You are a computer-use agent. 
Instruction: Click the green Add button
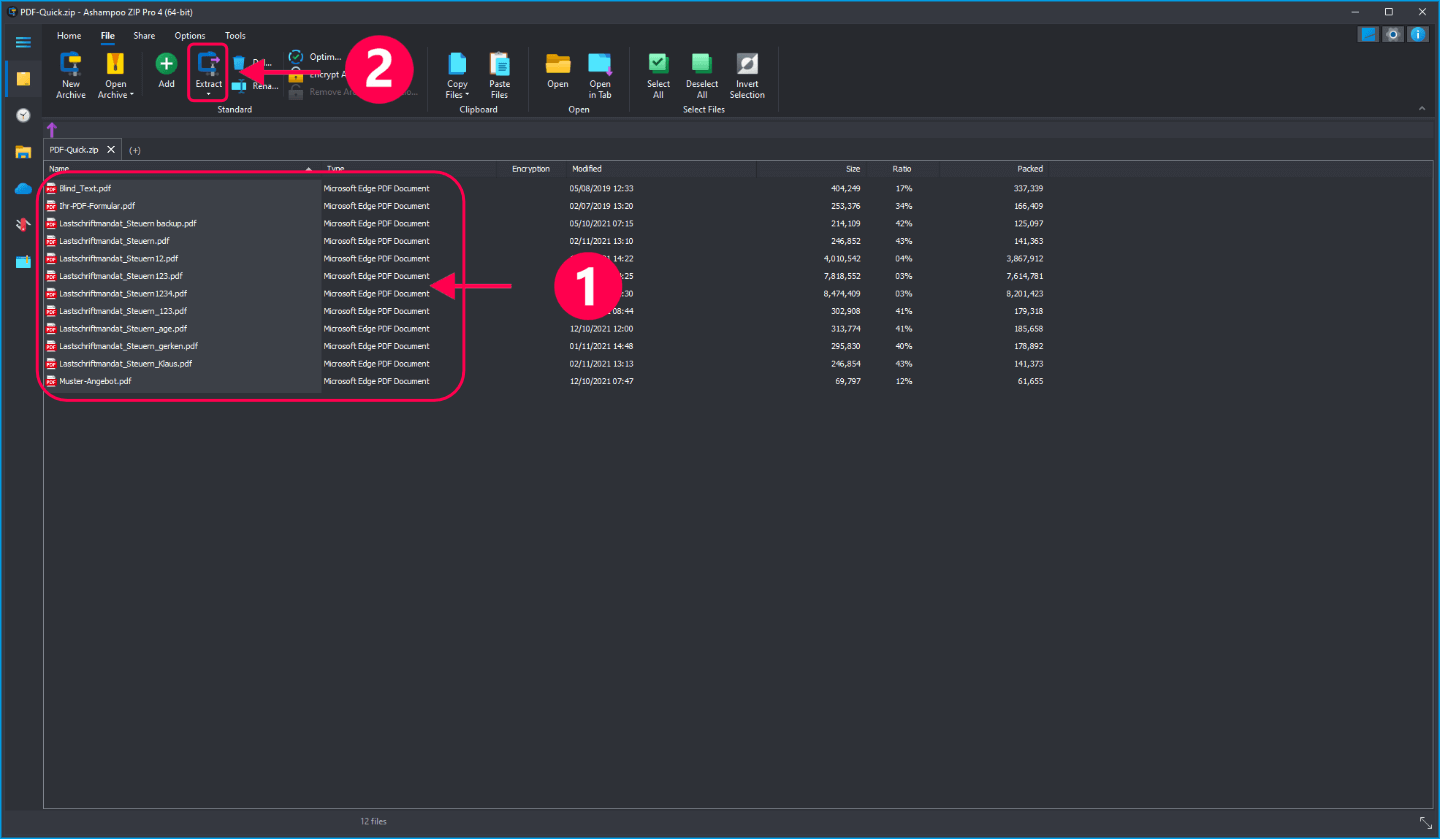166,64
